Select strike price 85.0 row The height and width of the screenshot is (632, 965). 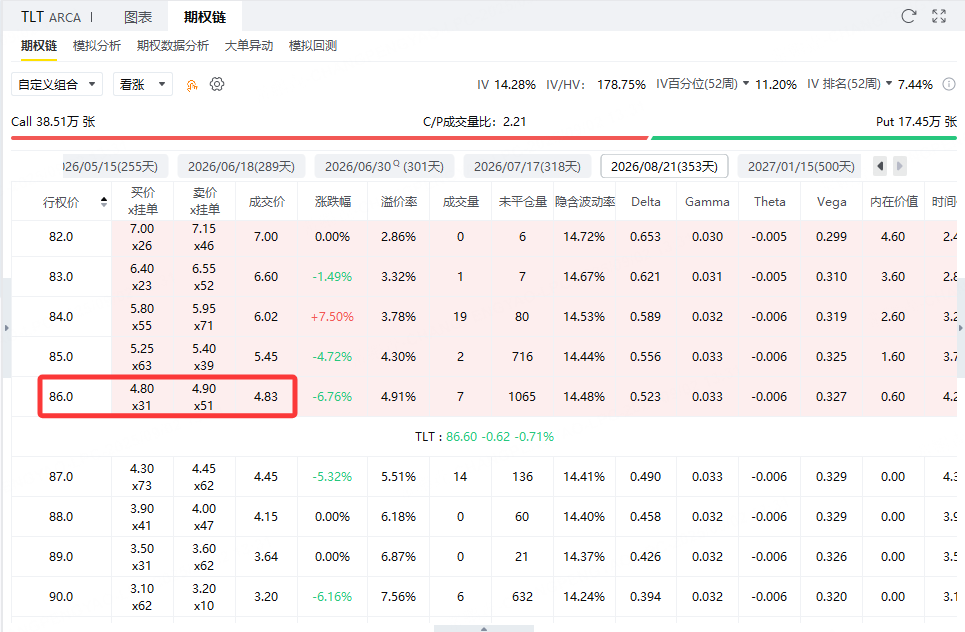point(484,357)
